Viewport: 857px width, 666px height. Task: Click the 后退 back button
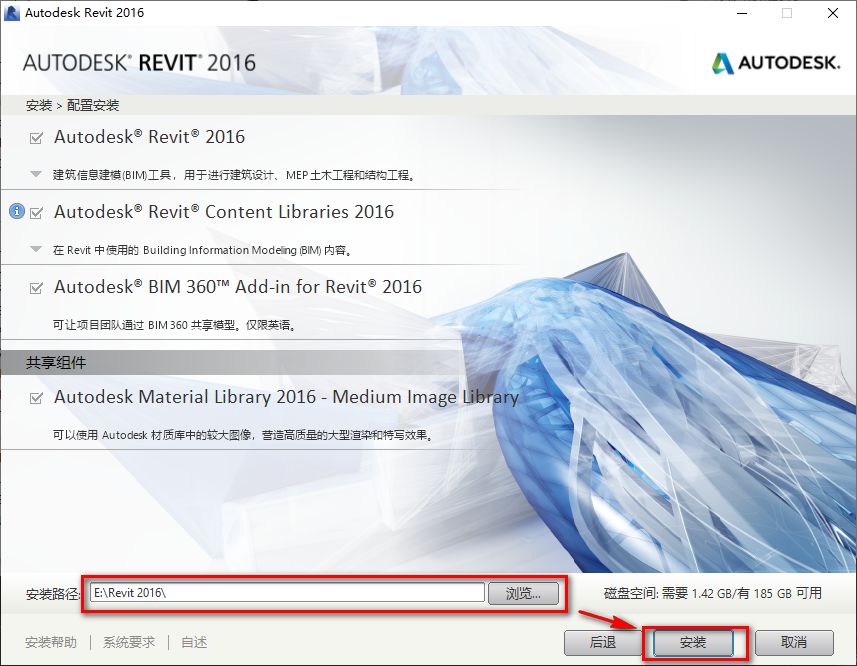coord(601,644)
